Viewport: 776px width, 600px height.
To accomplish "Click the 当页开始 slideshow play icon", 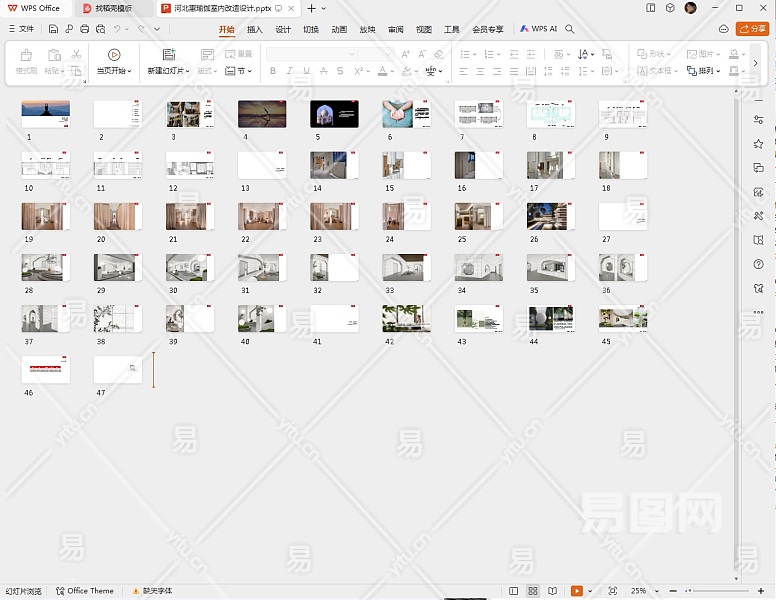I will 114,55.
